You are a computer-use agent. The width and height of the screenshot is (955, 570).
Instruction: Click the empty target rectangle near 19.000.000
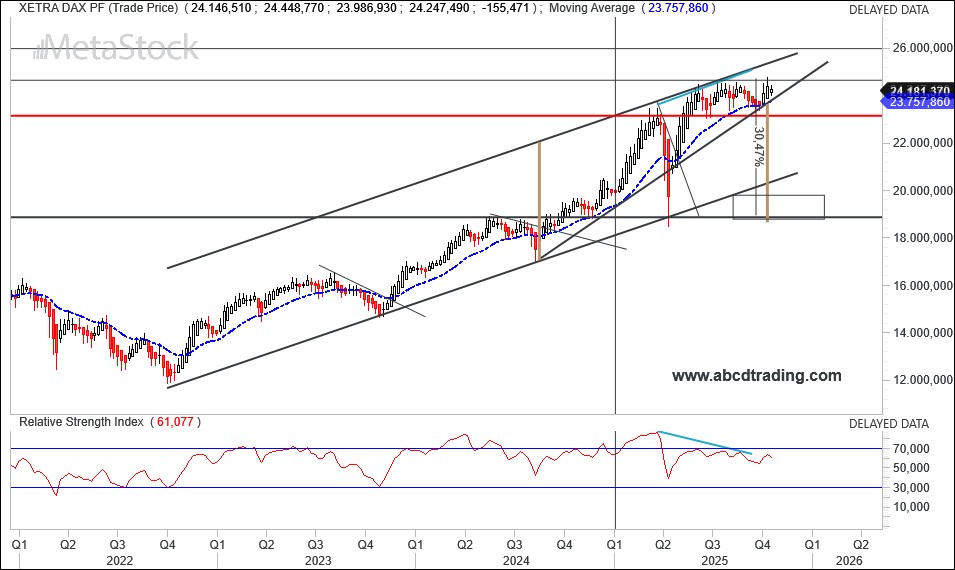[x=778, y=207]
